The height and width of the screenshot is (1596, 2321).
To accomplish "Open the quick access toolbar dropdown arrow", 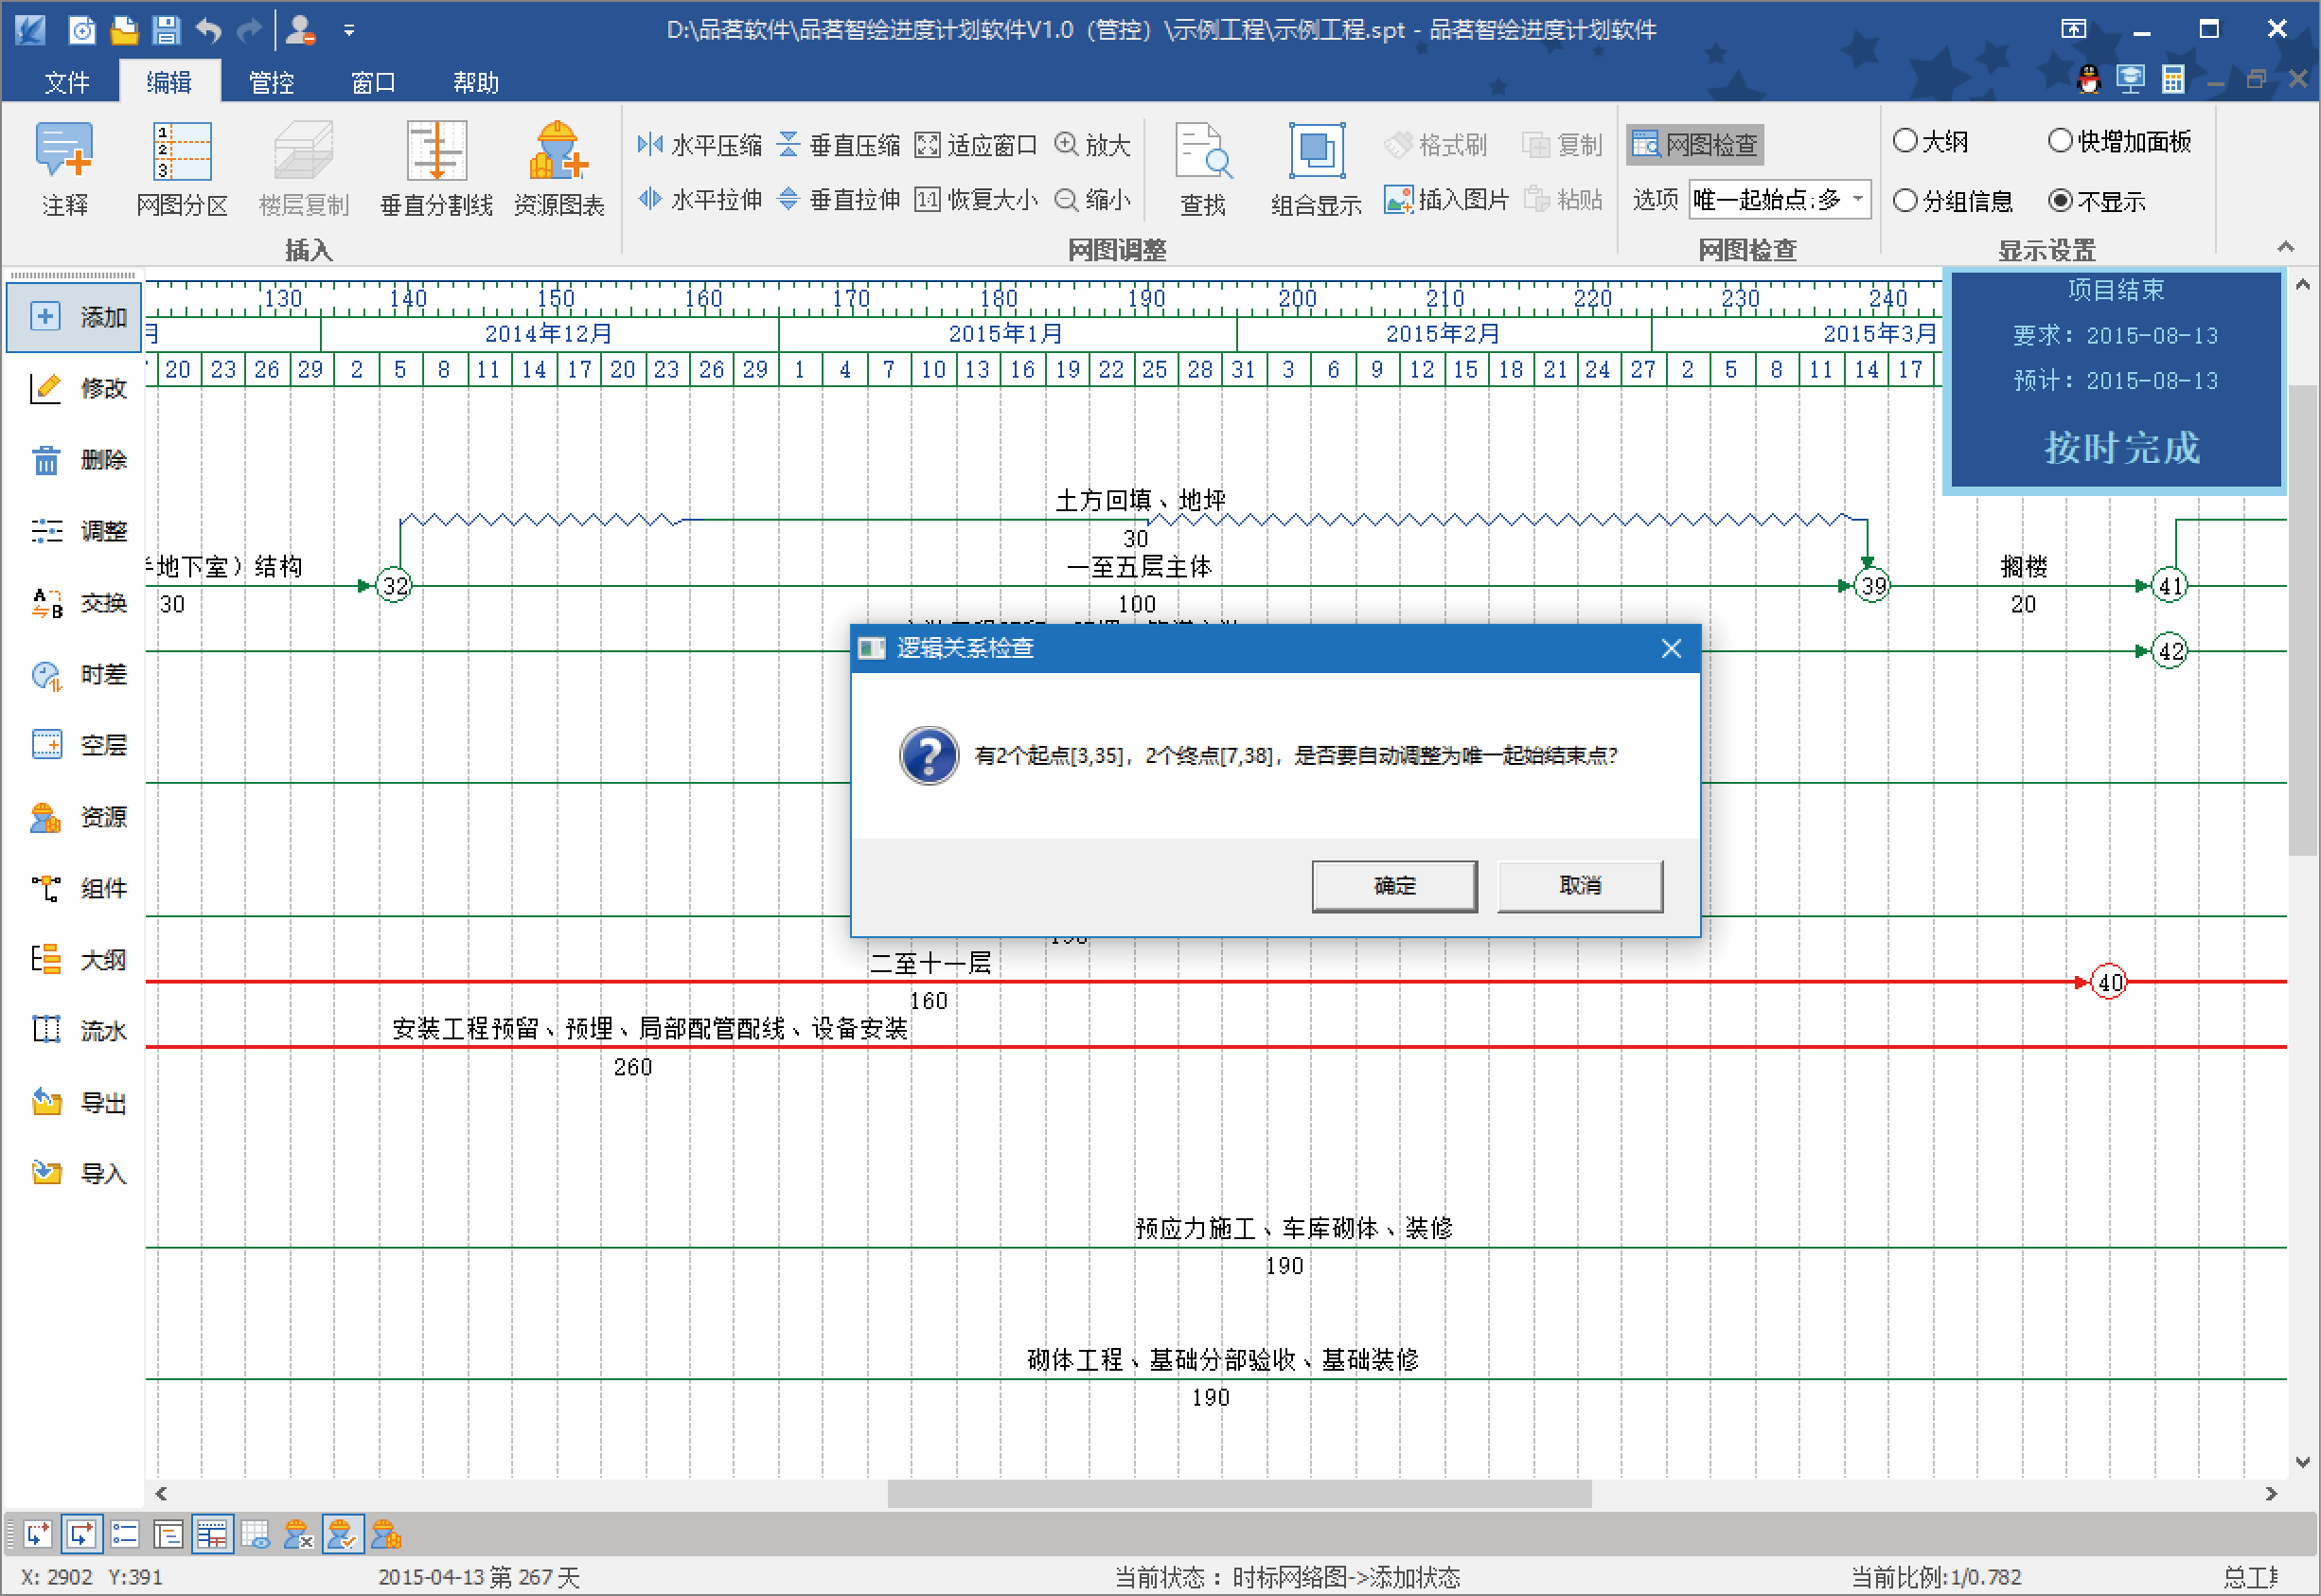I will 349,31.
